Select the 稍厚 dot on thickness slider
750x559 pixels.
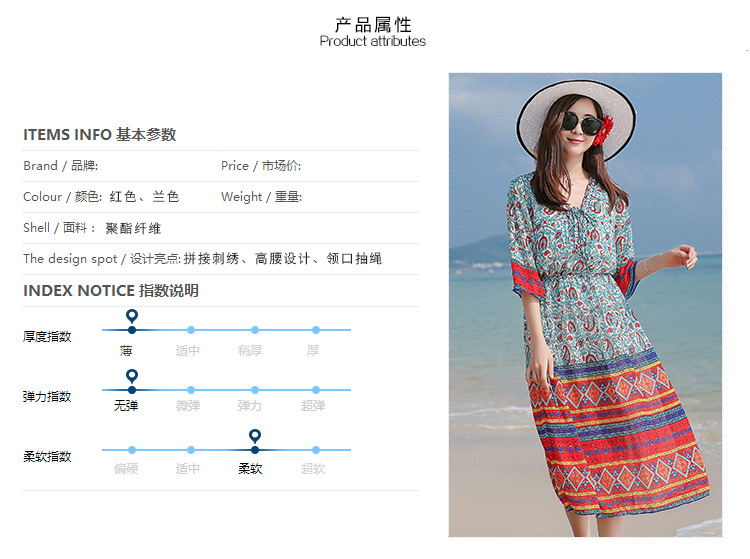point(255,330)
